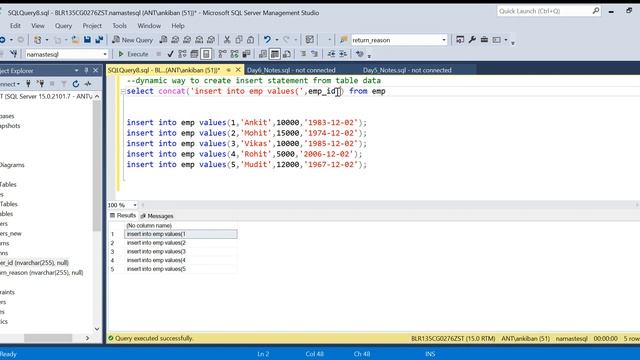Click the Query Options icon

(194, 54)
